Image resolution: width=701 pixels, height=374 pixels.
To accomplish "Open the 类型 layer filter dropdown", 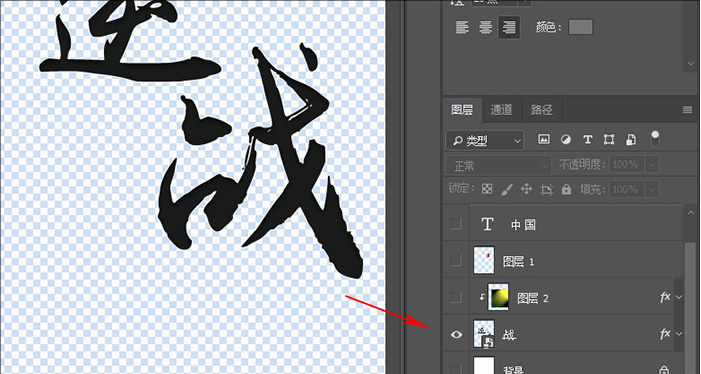I will click(x=485, y=140).
